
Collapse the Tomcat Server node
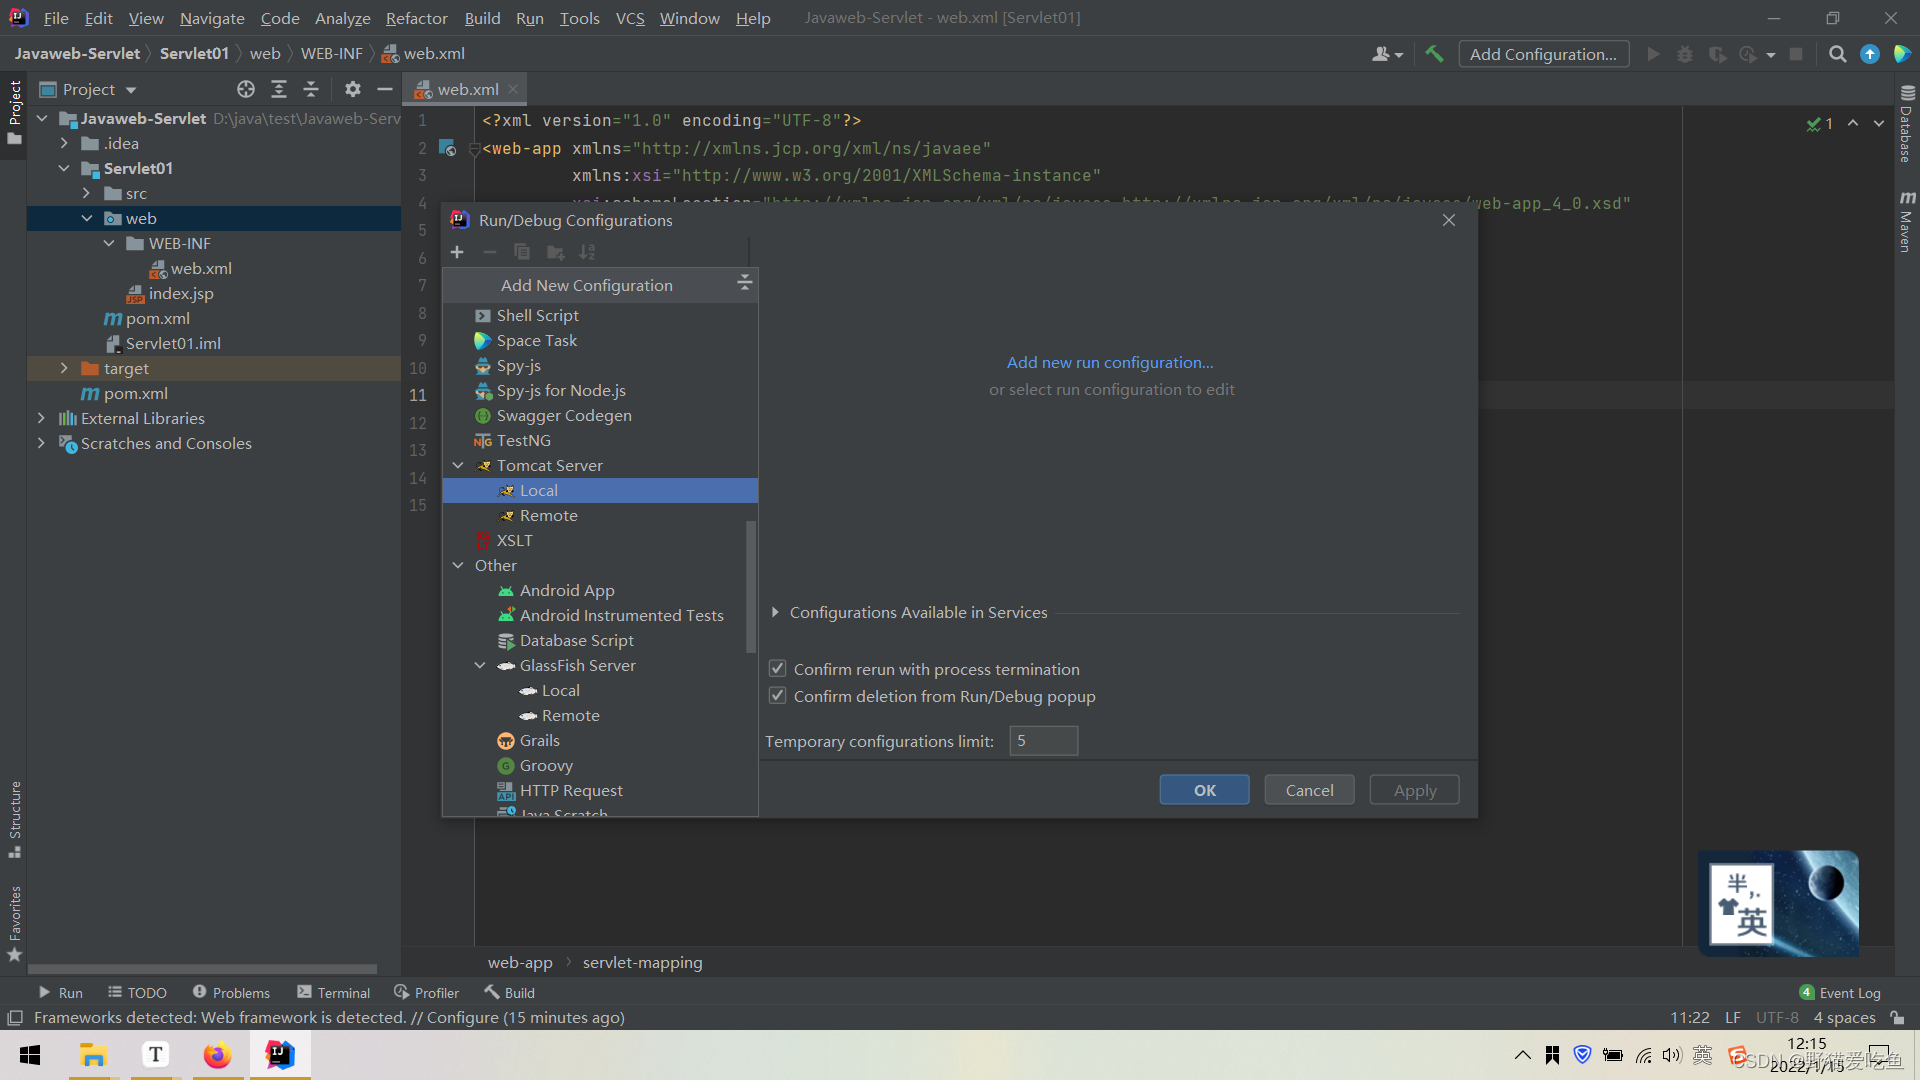click(458, 465)
